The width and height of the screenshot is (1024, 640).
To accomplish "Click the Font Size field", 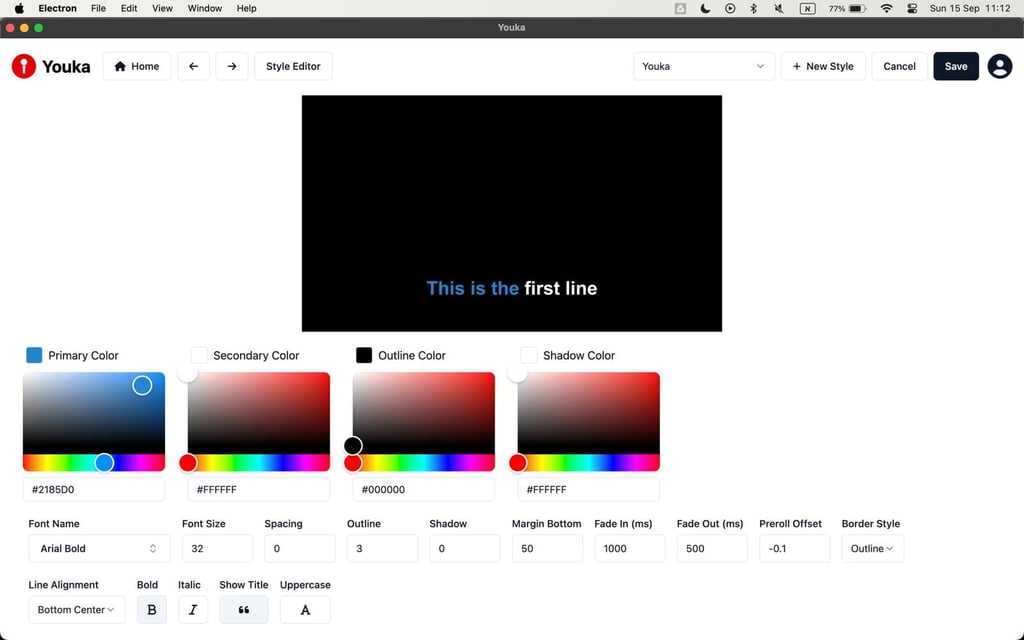I will (217, 549).
